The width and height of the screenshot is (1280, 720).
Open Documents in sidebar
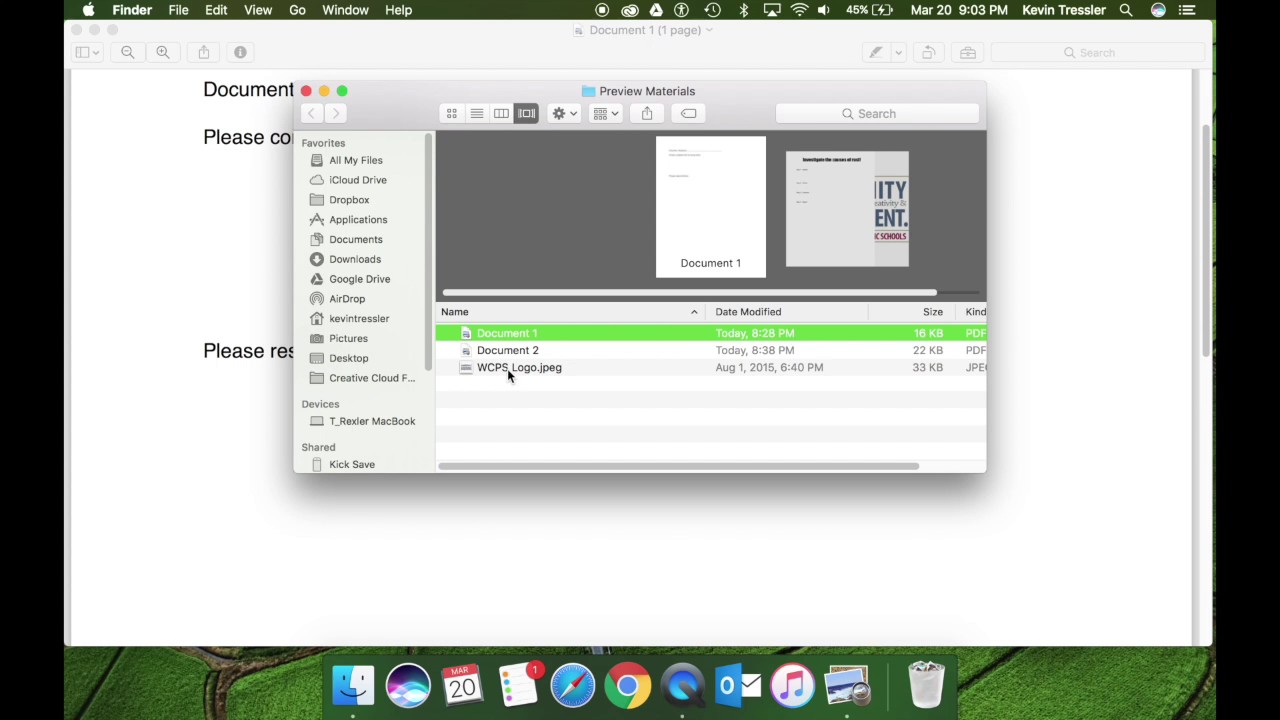tap(356, 239)
